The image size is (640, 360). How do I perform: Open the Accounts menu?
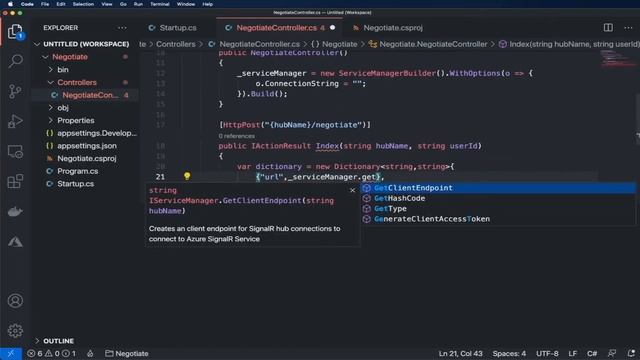click(15, 301)
